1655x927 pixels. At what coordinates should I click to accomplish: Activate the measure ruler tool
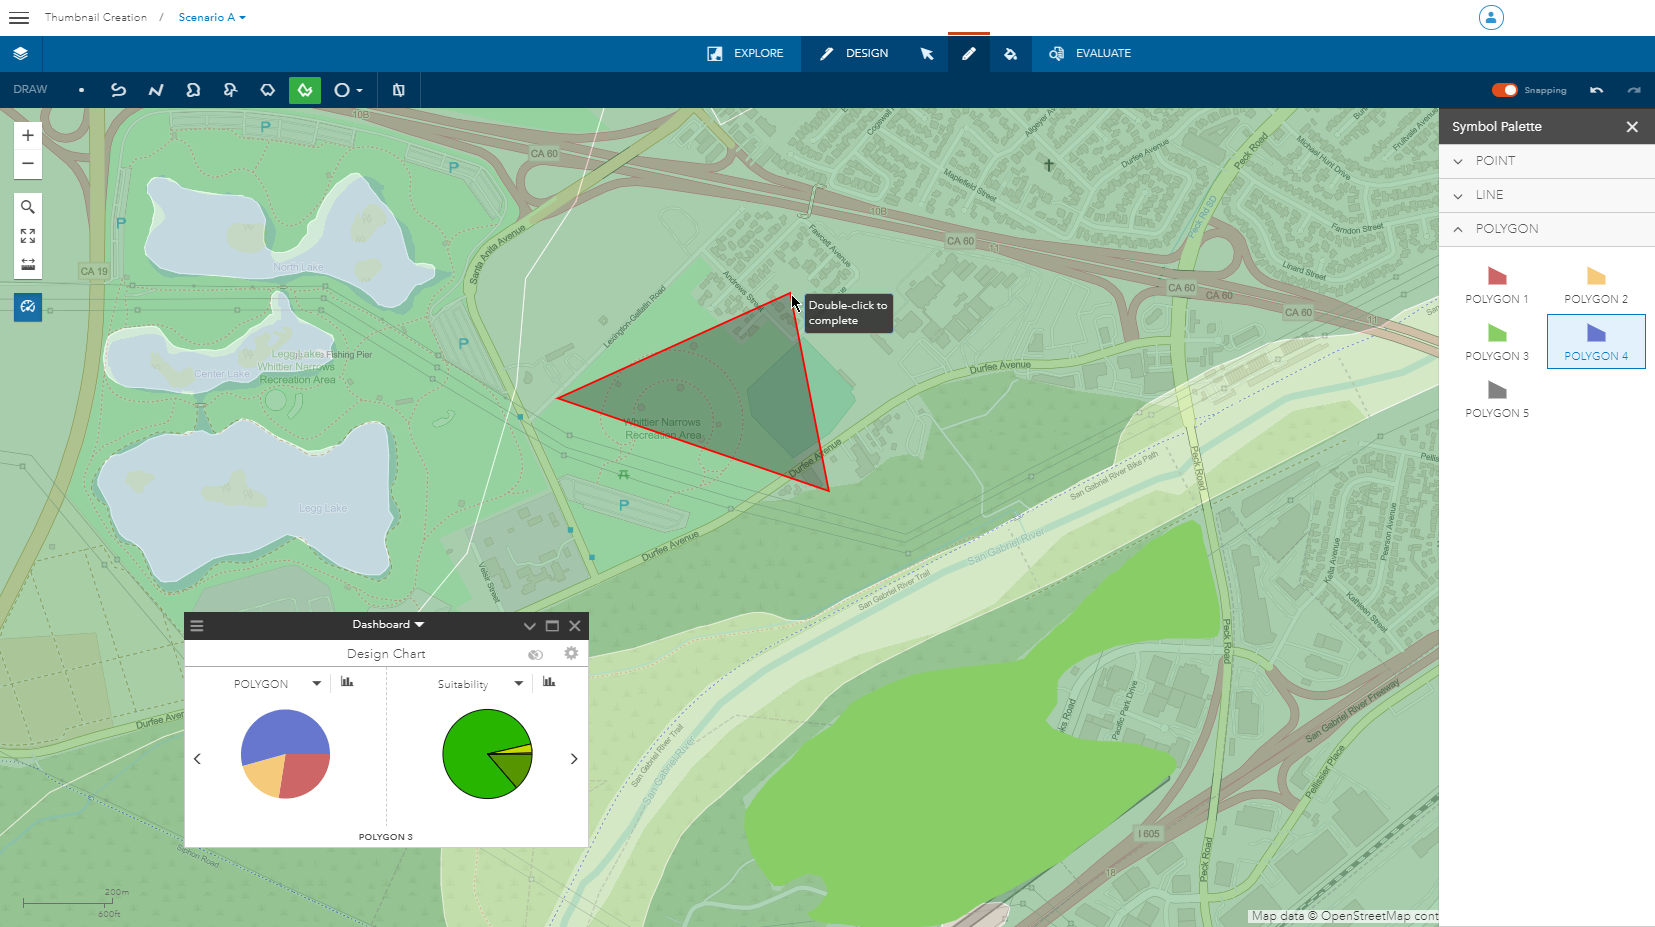point(28,264)
